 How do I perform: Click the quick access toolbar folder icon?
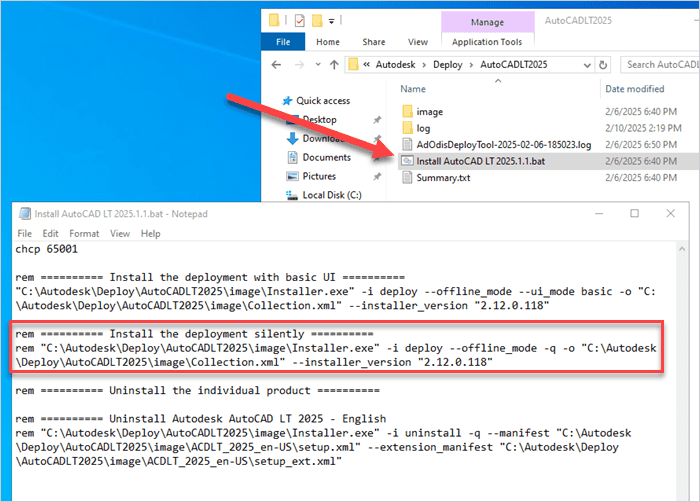point(274,20)
